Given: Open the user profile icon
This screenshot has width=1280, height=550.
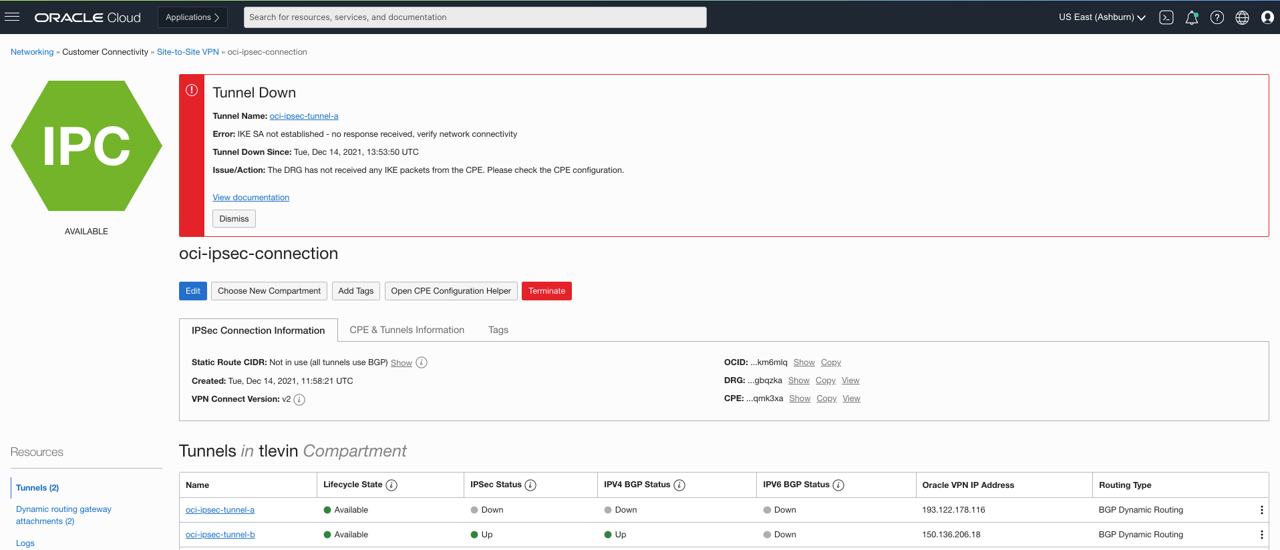Looking at the screenshot, I should point(1267,17).
